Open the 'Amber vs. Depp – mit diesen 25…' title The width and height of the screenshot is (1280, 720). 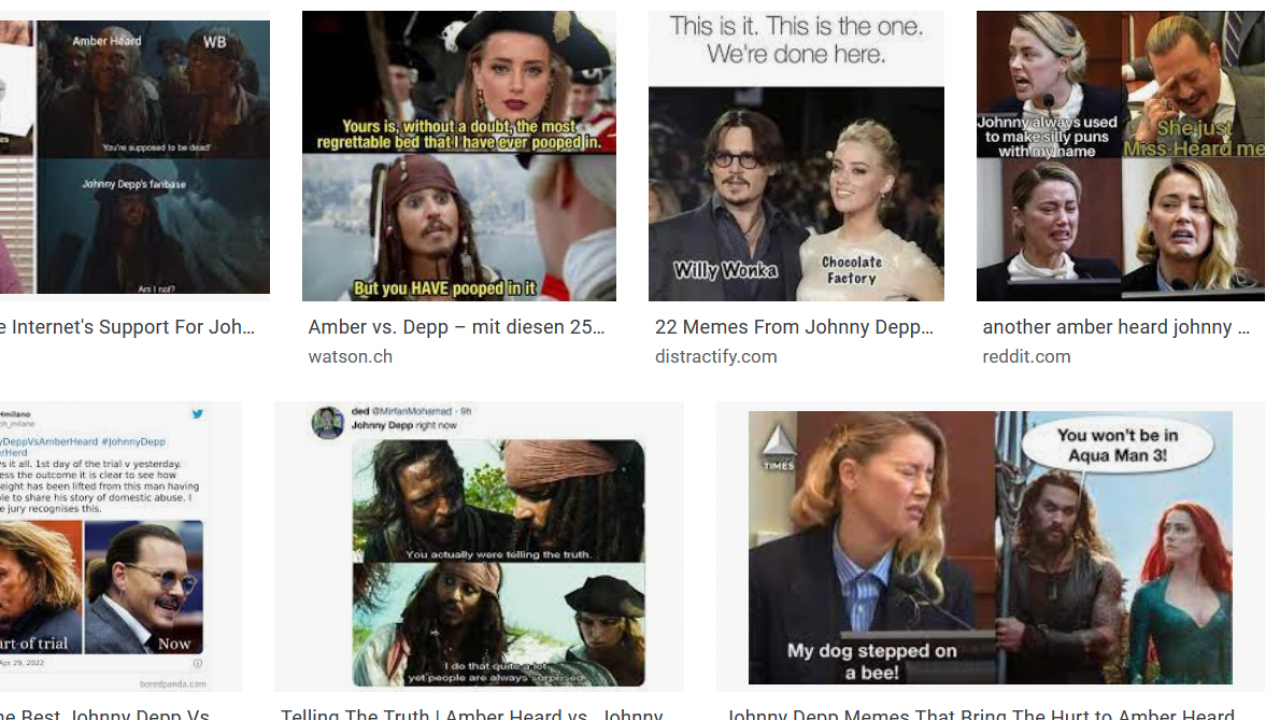tap(456, 327)
